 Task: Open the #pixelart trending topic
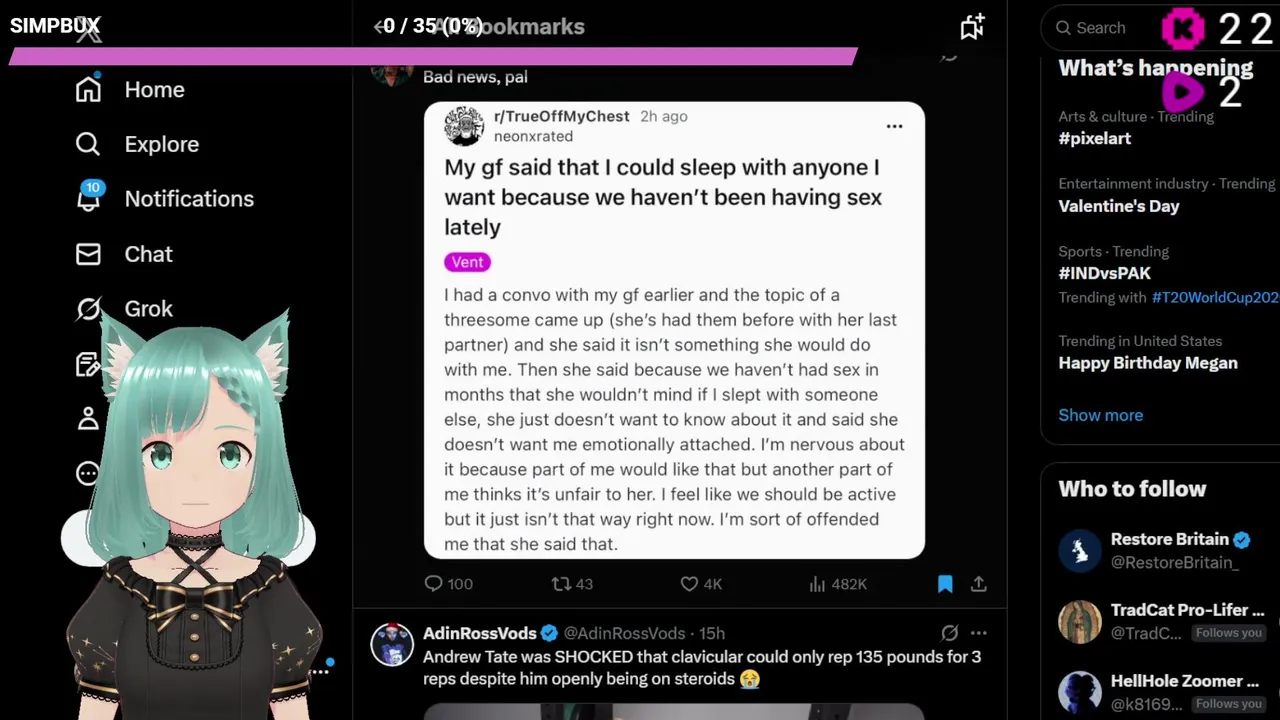[1095, 139]
